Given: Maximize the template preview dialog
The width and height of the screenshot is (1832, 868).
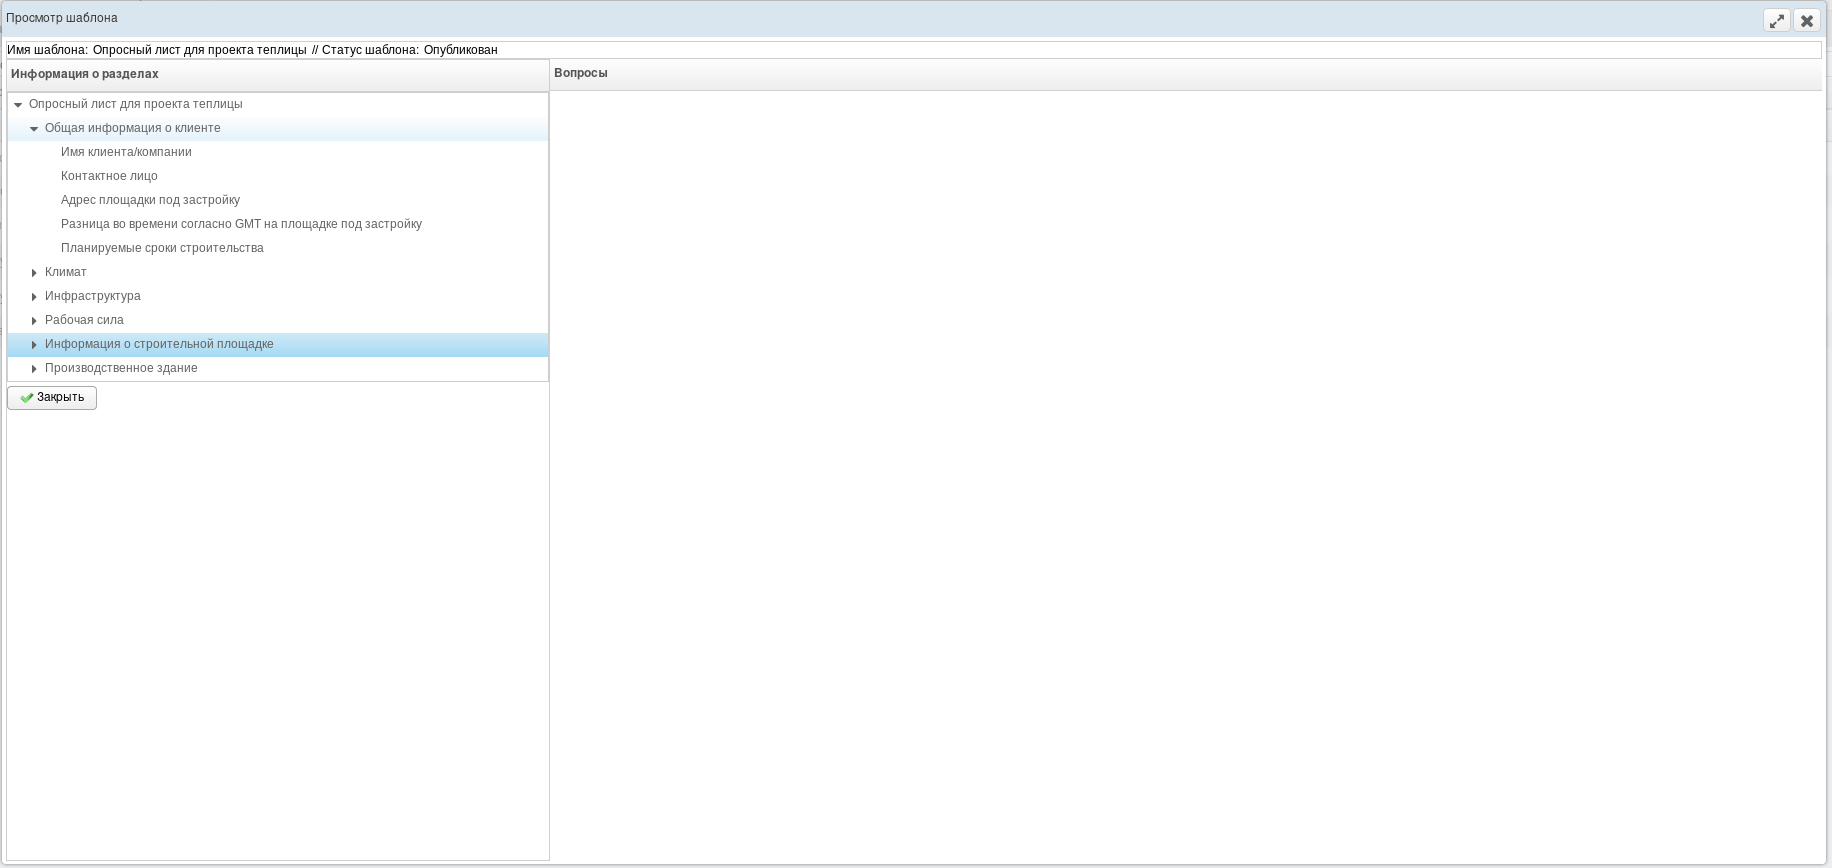Looking at the screenshot, I should pos(1776,20).
